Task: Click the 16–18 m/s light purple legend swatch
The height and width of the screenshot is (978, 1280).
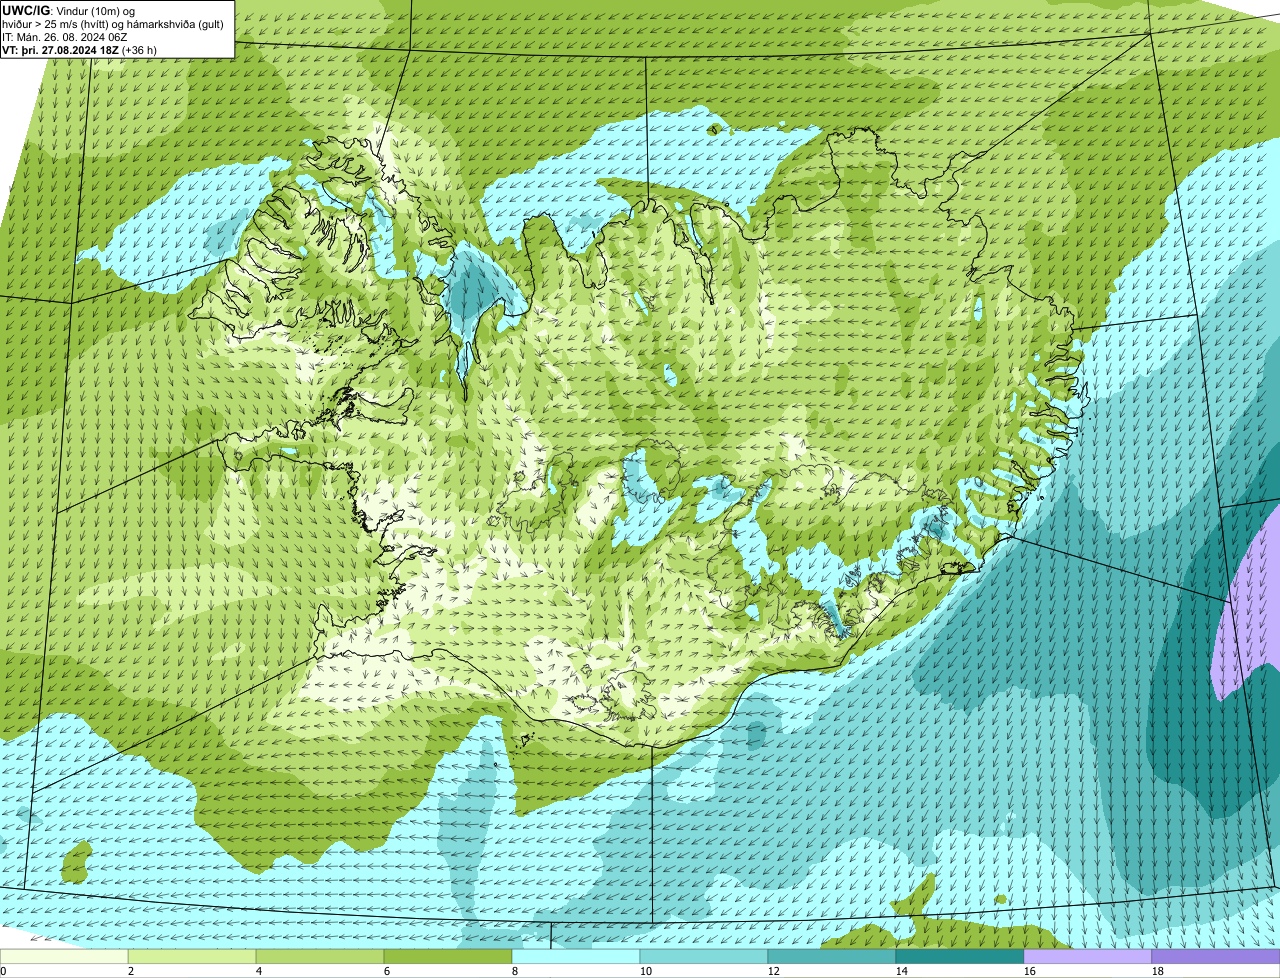Action: [1088, 956]
